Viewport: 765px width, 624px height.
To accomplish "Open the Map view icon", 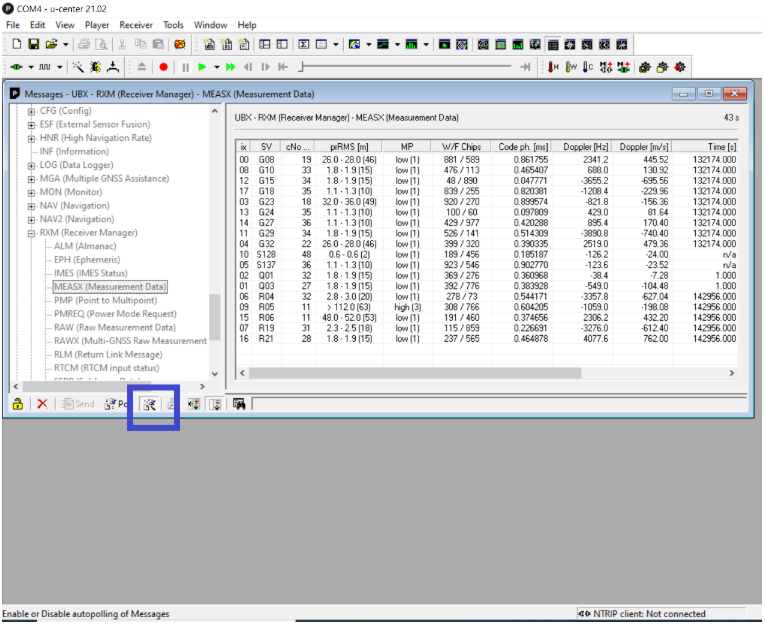I will click(354, 44).
